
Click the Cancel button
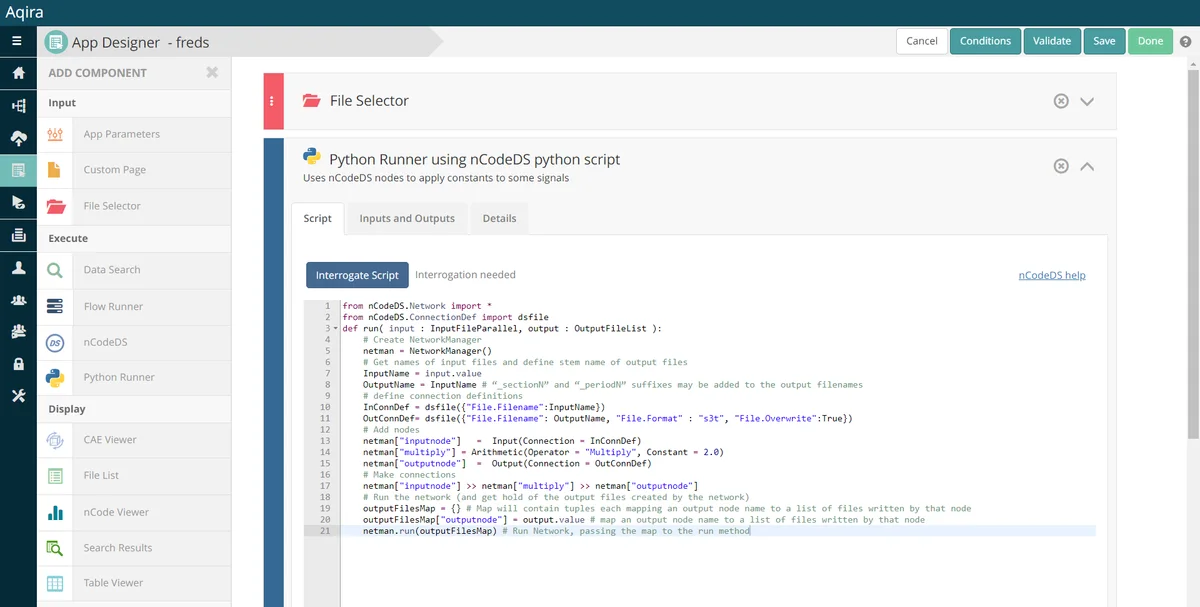[922, 41]
